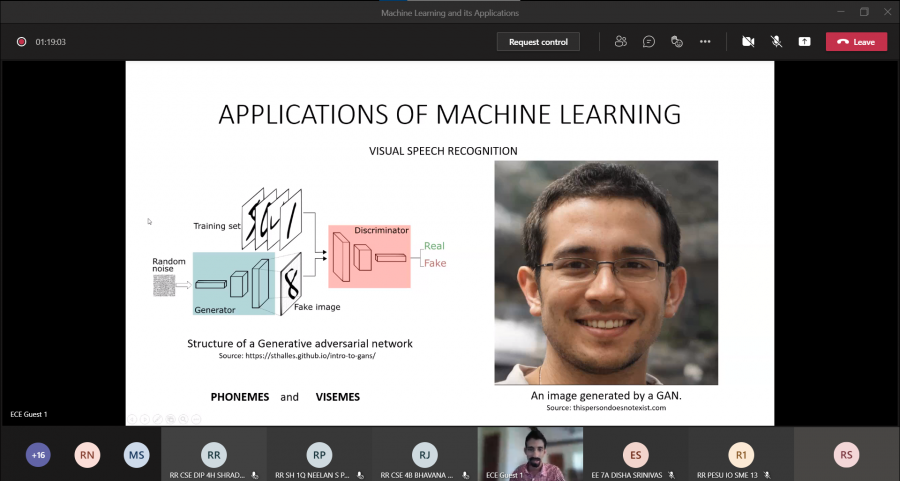Expand the +16 additional participants list
The width and height of the screenshot is (900, 481).
(x=38, y=455)
